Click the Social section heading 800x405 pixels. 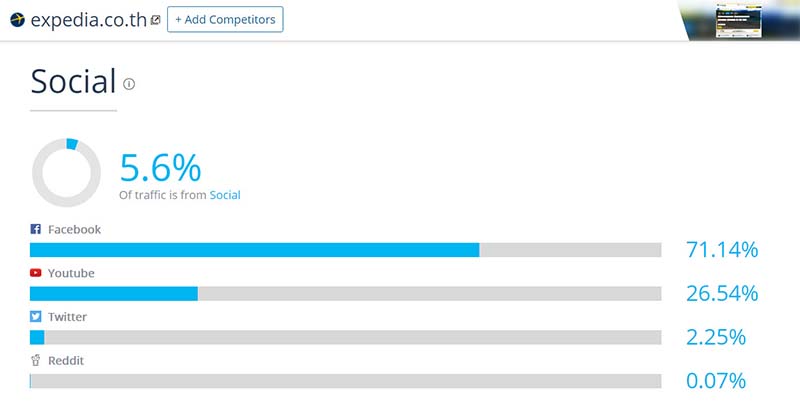click(73, 81)
